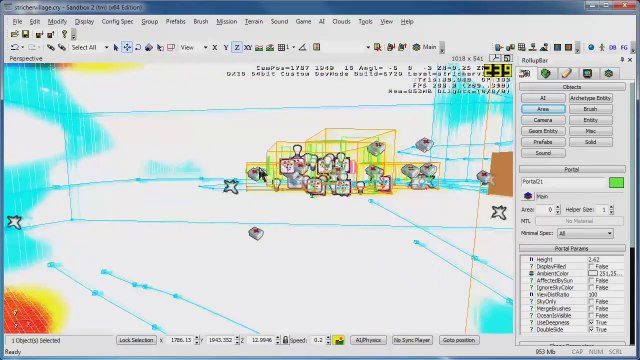640x360 pixels.
Task: Enable follow terrain icon
Action: (x=259, y=48)
